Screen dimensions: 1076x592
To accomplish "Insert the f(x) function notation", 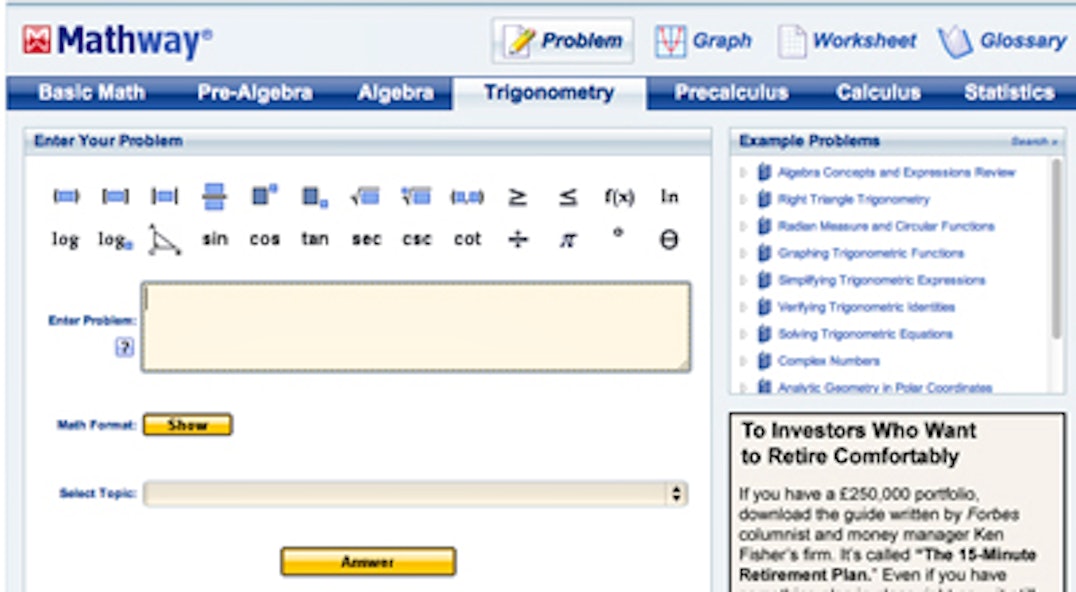I will point(619,198).
